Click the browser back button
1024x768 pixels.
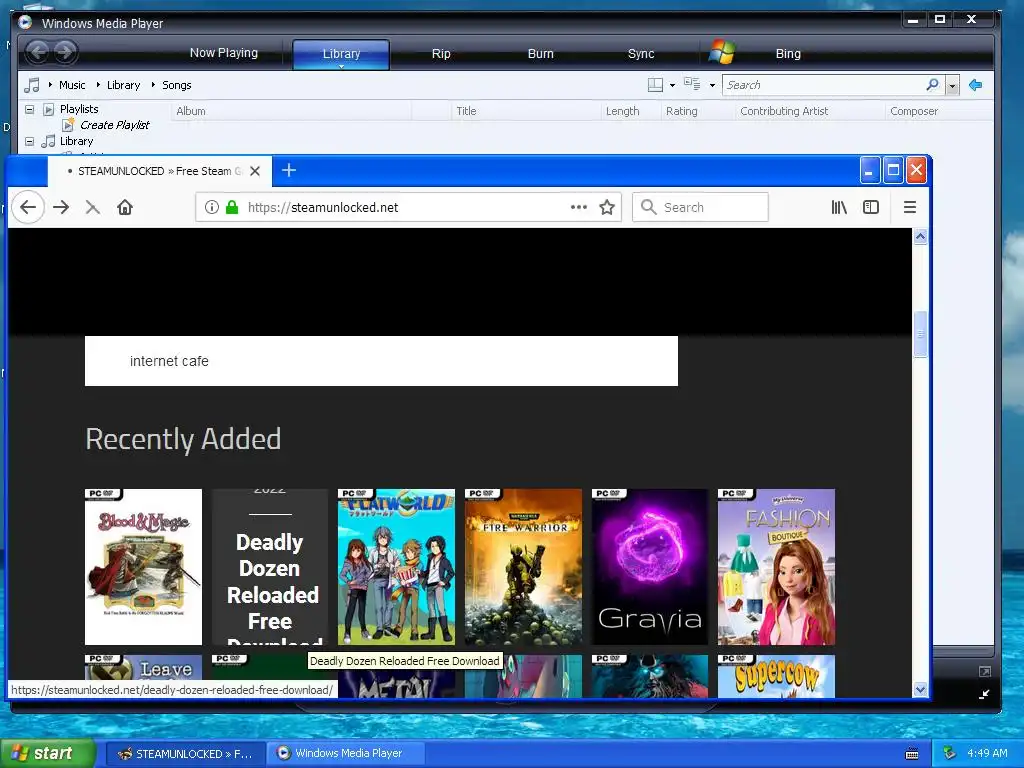pos(28,208)
